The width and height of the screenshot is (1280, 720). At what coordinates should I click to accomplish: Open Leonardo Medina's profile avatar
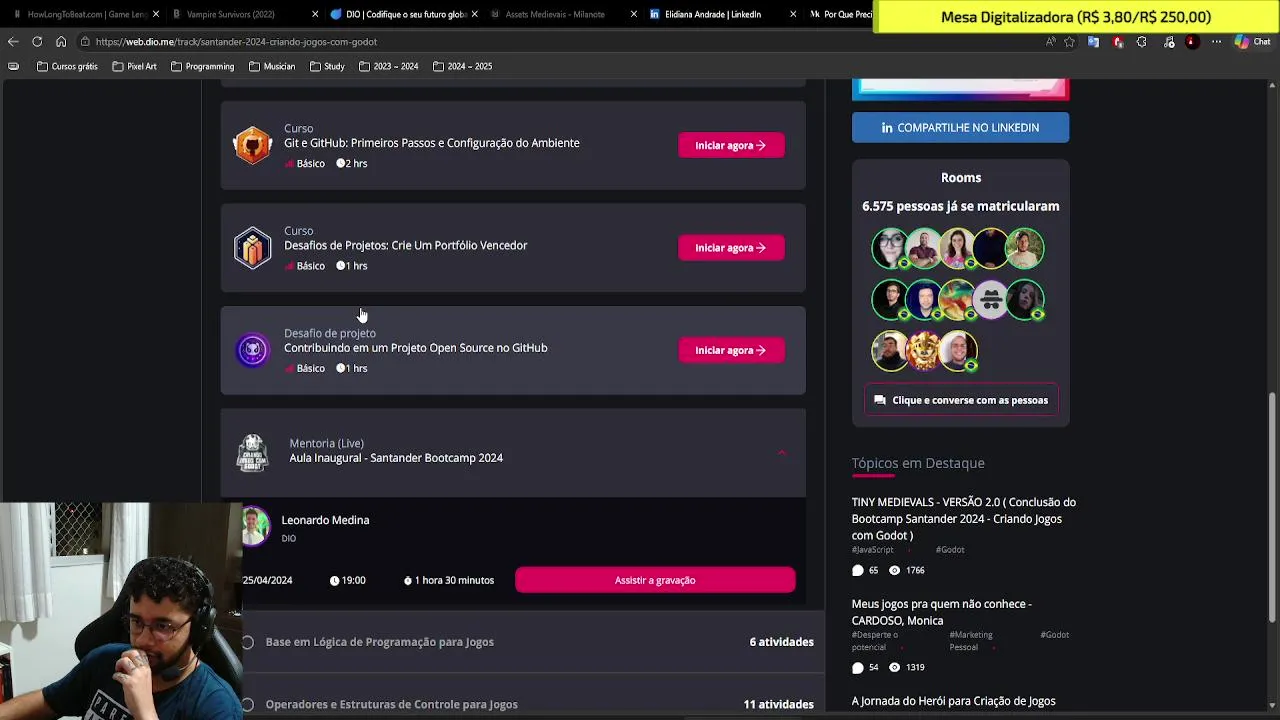pos(256,526)
